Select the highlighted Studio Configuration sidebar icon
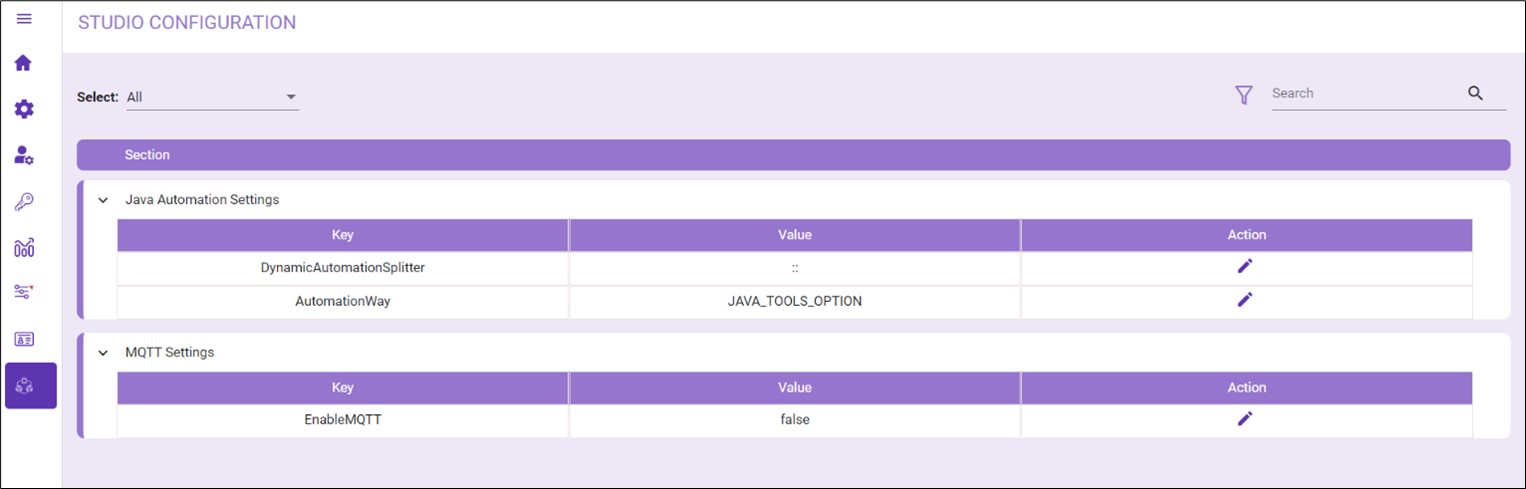 coord(30,386)
